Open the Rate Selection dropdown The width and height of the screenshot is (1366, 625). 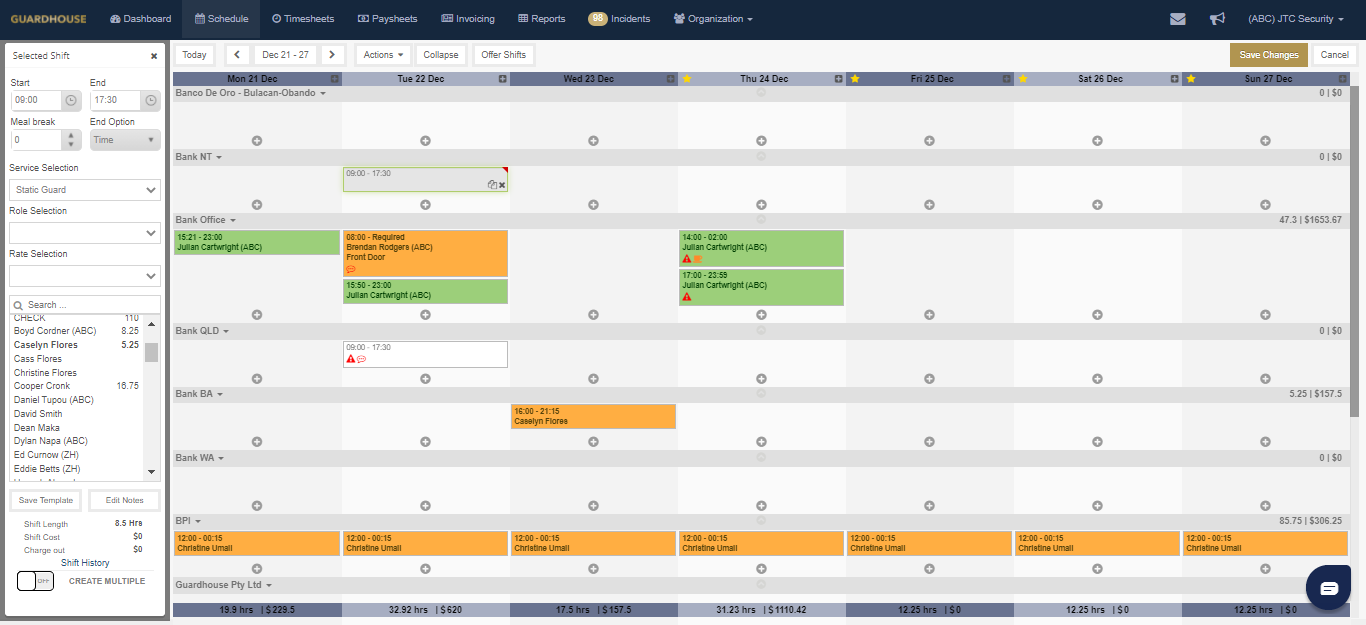85,276
